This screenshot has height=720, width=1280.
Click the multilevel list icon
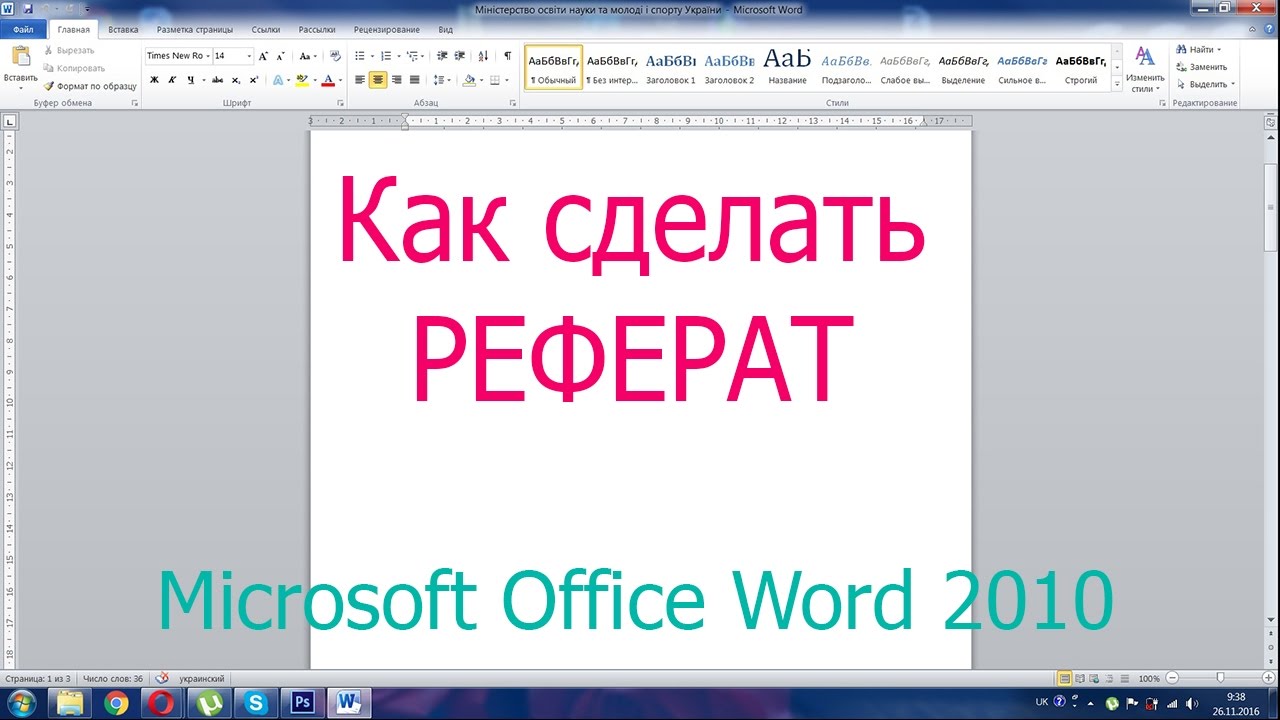click(412, 56)
